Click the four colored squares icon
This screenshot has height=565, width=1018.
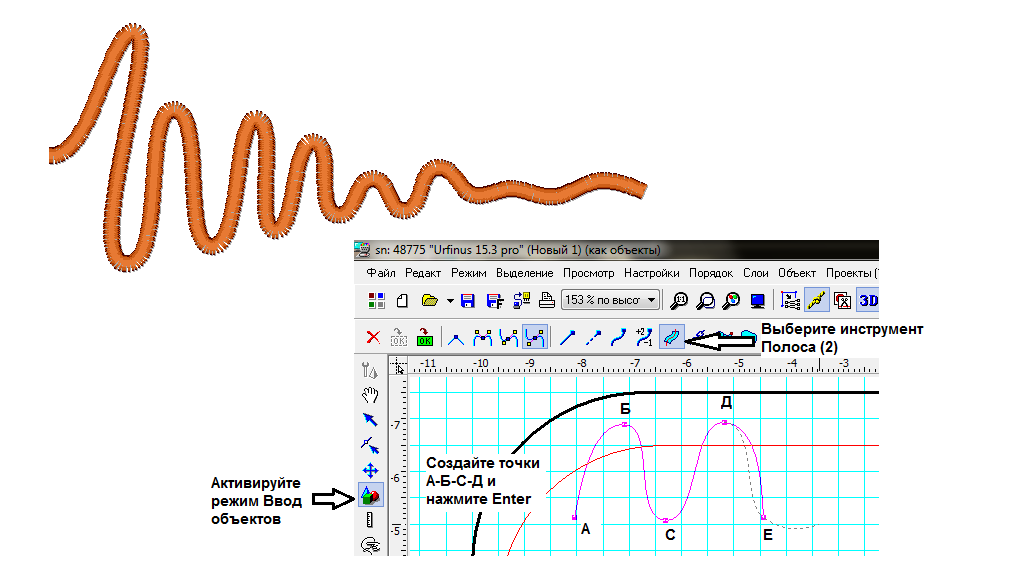(x=377, y=301)
